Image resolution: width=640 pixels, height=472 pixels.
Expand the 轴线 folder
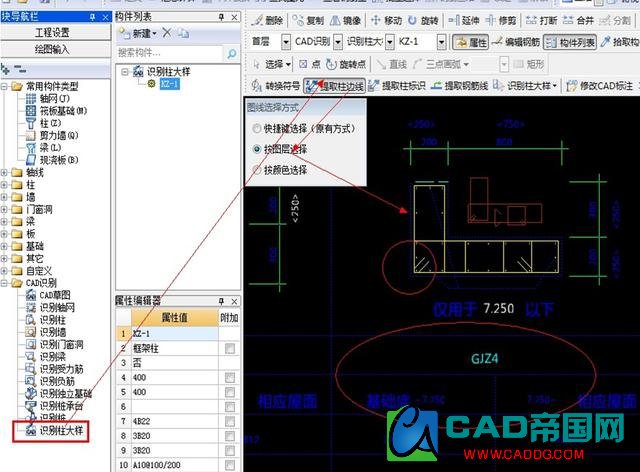click(x=4, y=172)
